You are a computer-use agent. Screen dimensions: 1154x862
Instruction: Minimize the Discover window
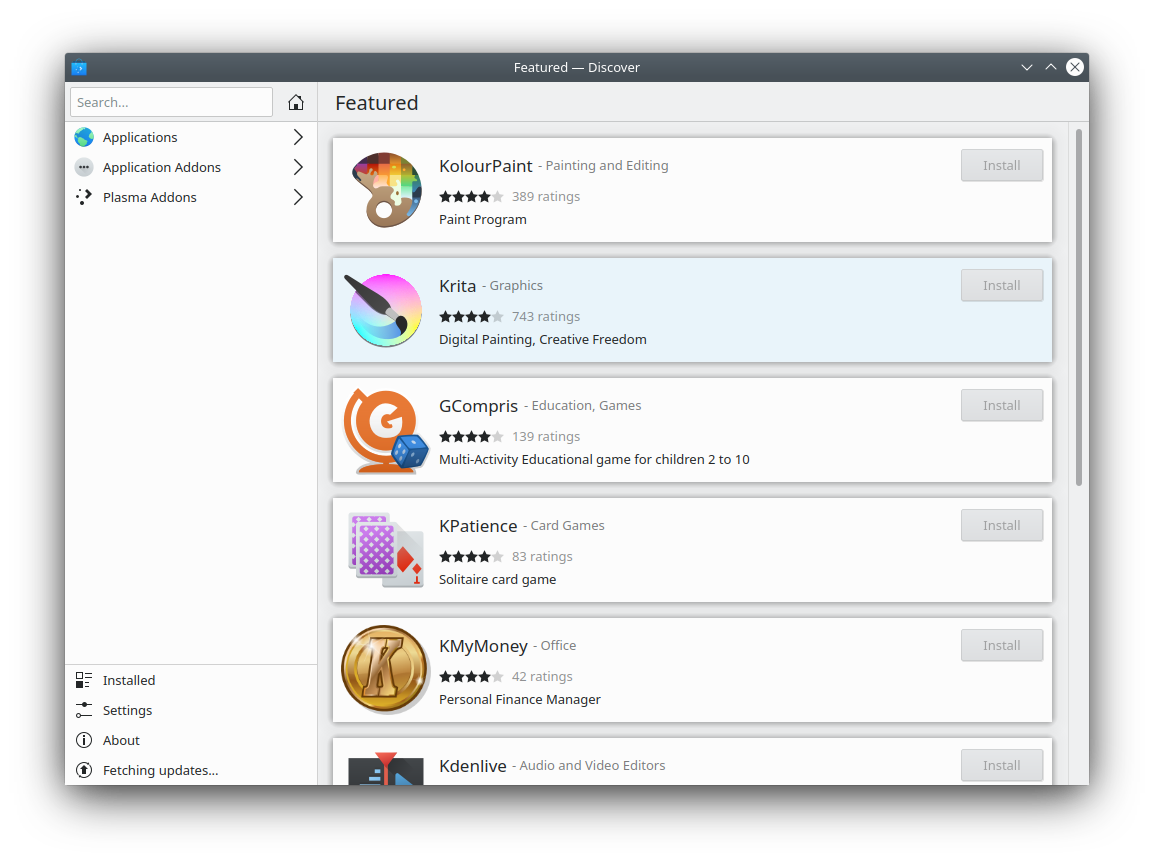(1027, 68)
